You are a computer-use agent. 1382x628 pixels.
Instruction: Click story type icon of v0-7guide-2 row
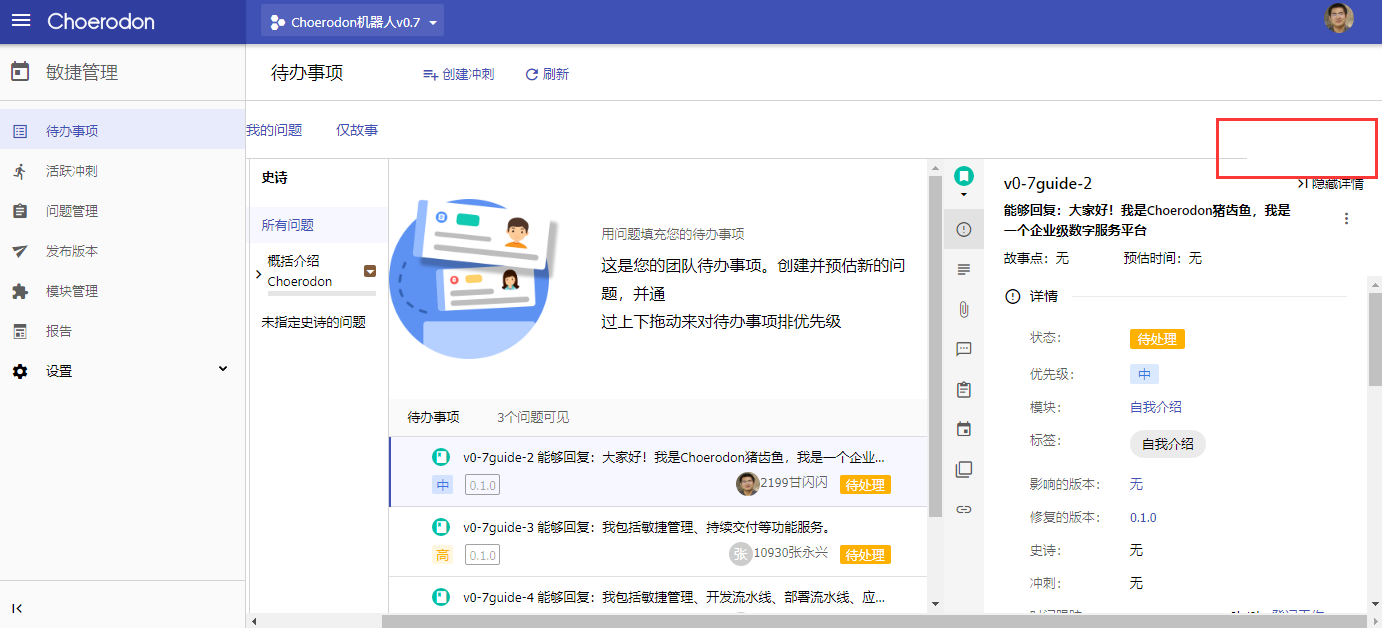click(x=440, y=457)
